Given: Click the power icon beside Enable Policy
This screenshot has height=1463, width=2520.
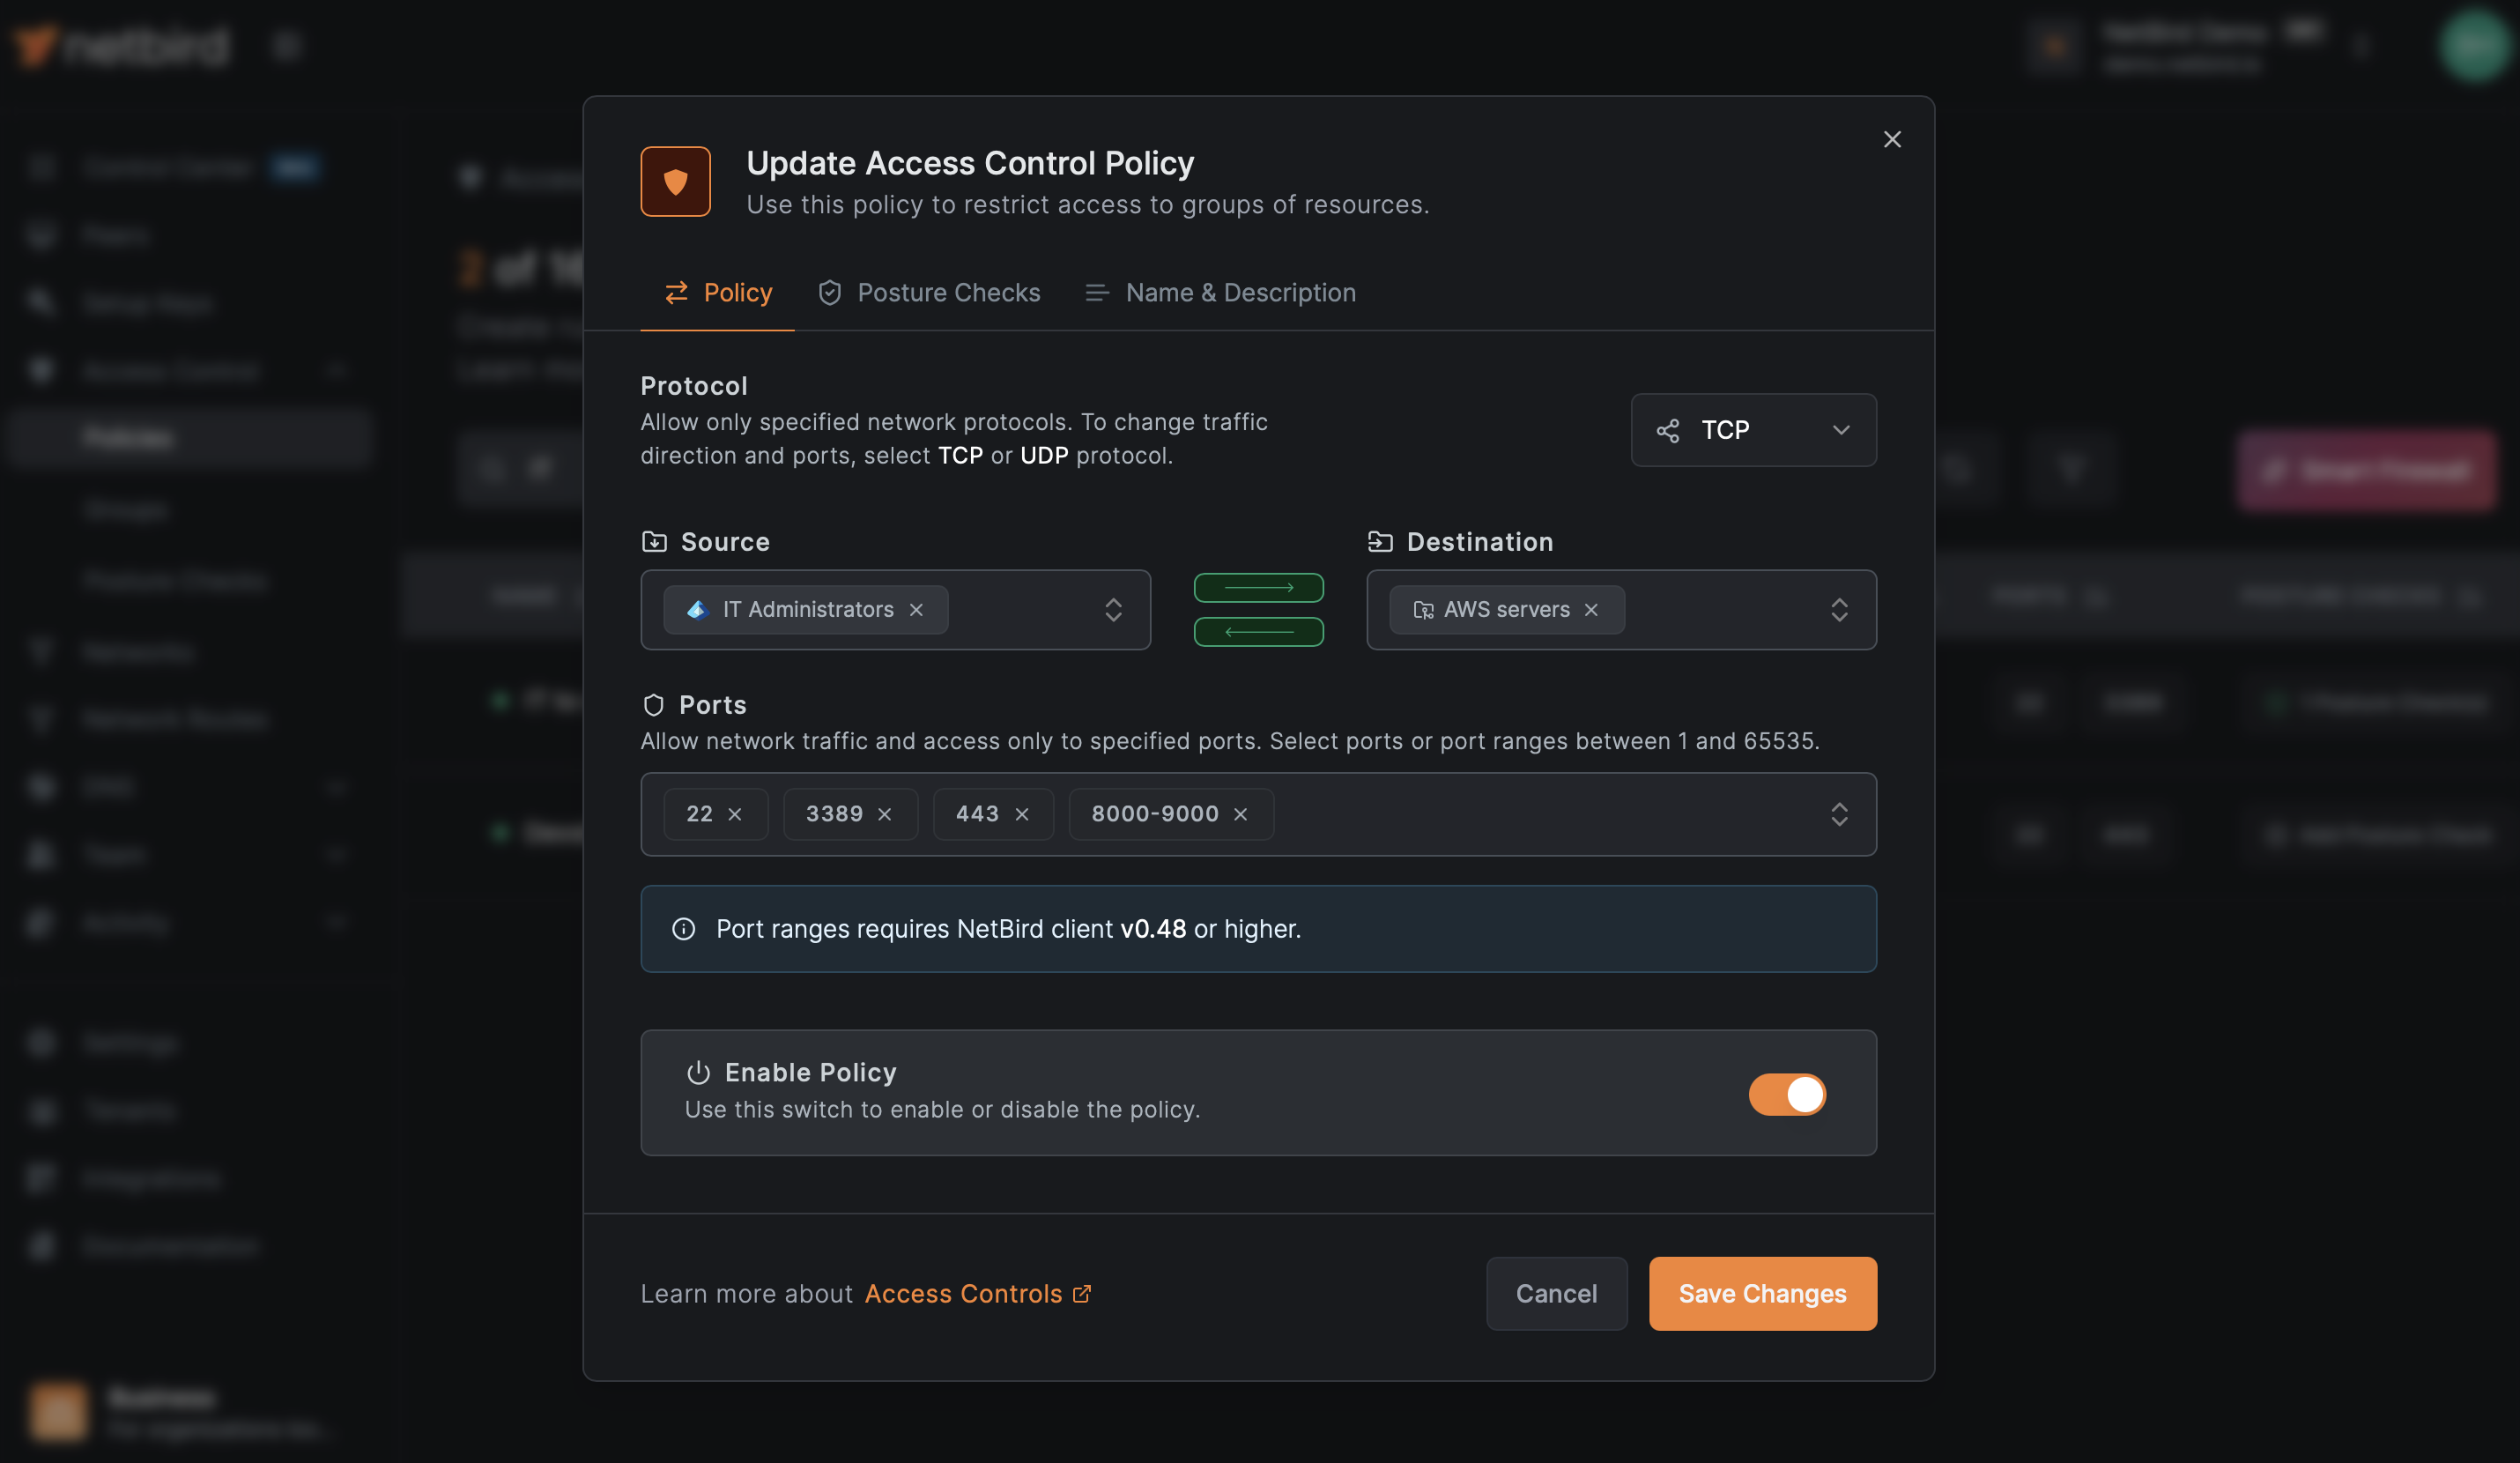Looking at the screenshot, I should click(697, 1073).
